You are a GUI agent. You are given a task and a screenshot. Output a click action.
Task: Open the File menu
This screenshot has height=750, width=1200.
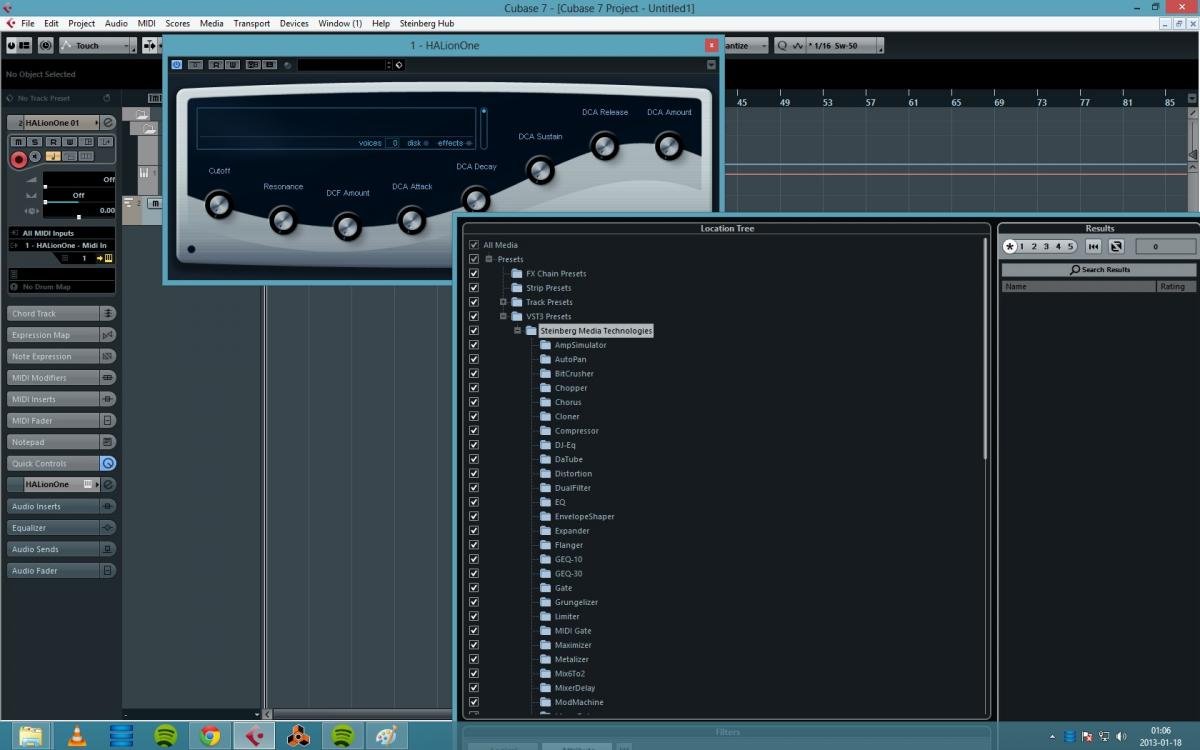[x=27, y=23]
